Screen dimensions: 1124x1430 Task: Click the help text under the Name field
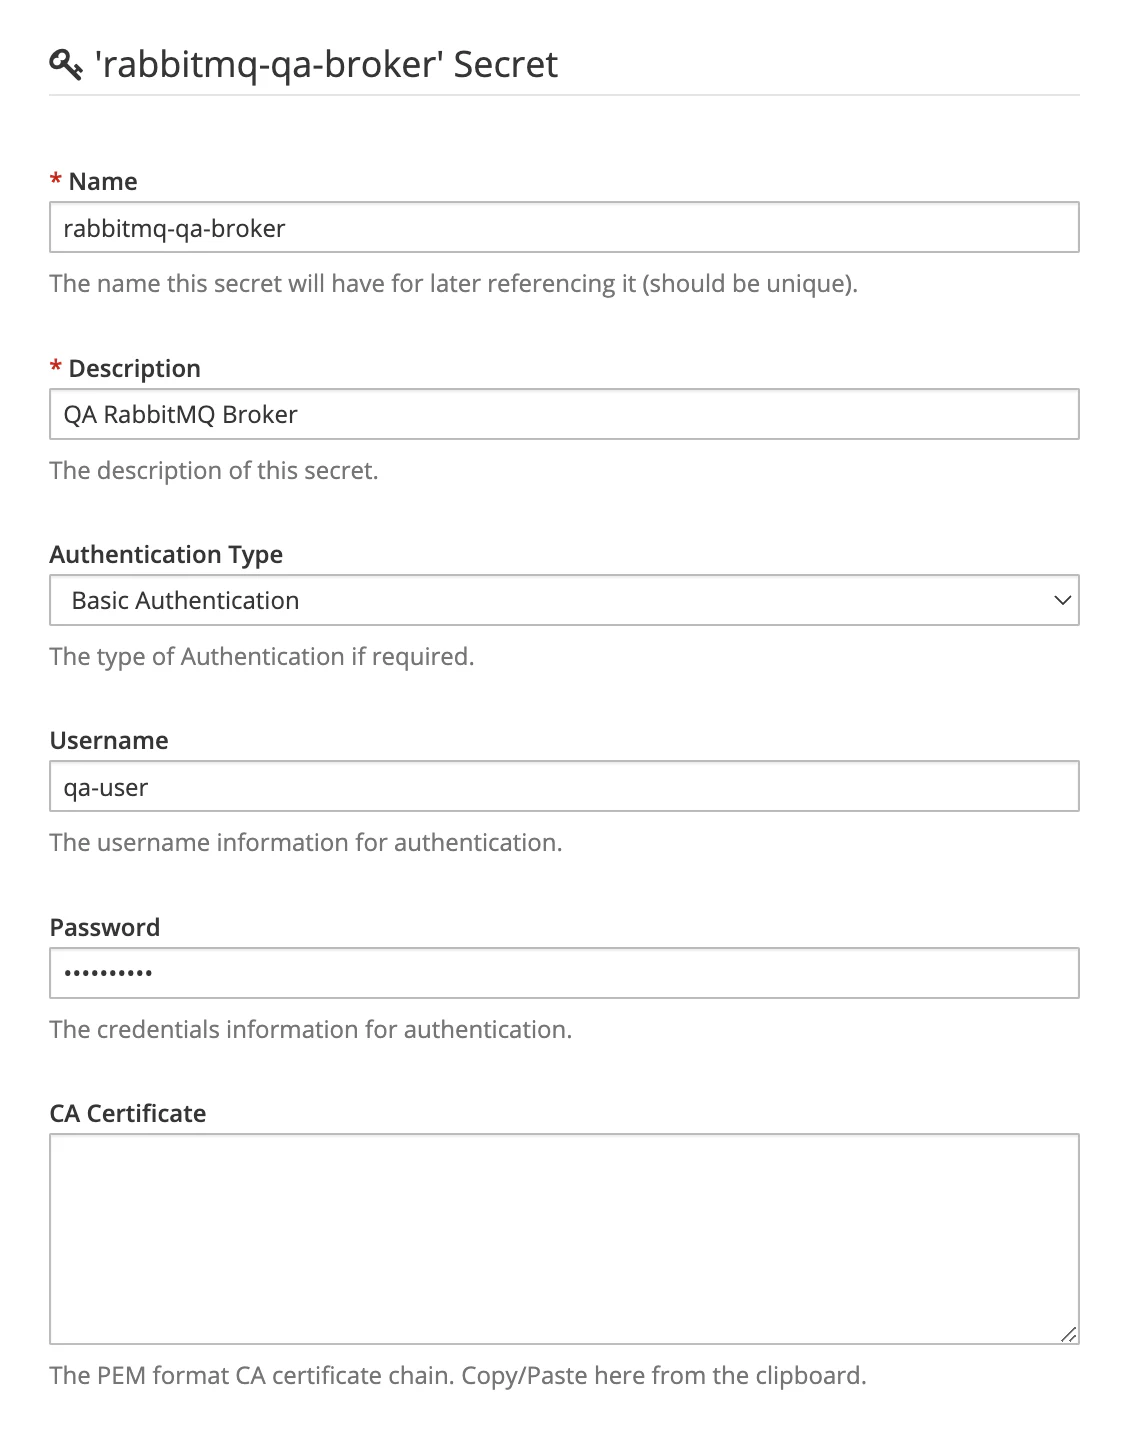453,283
